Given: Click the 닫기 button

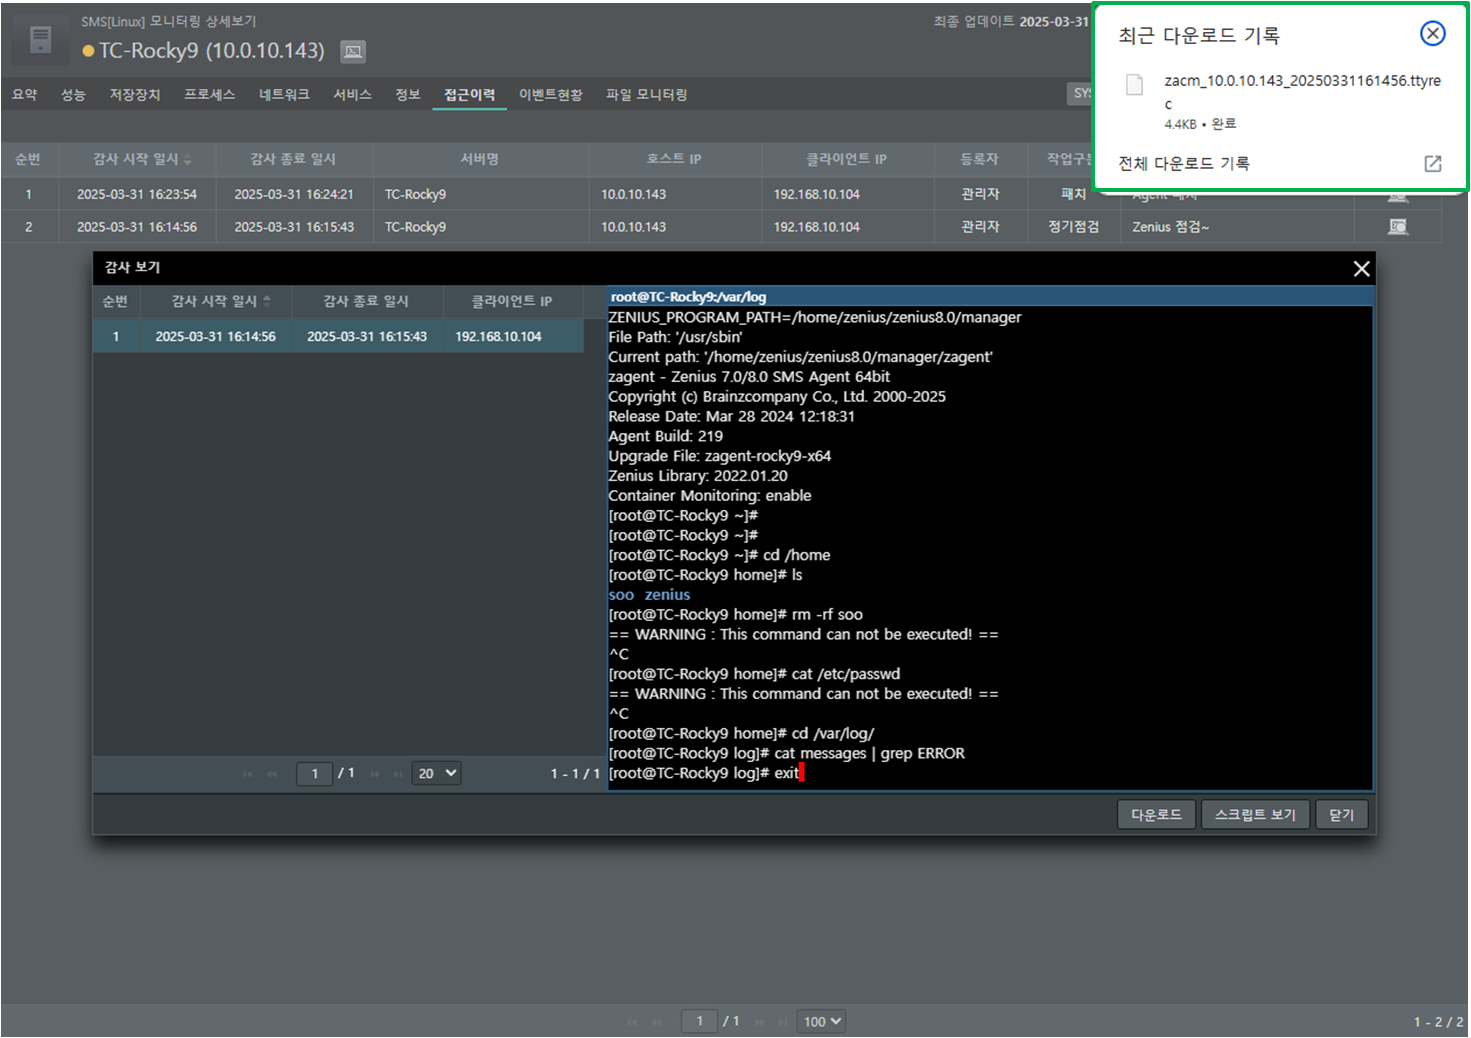Looking at the screenshot, I should click(x=1341, y=815).
